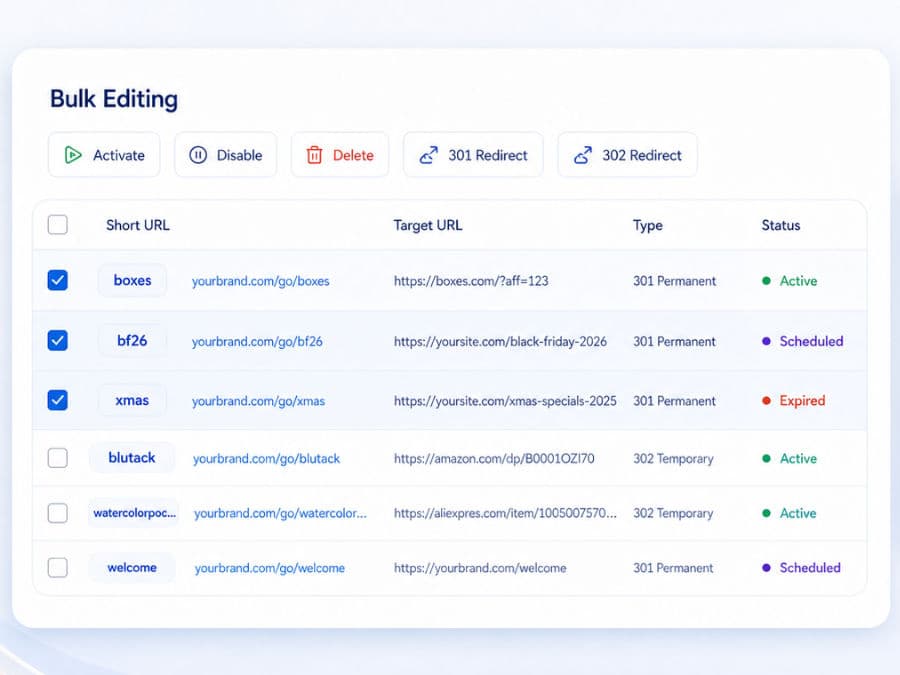This screenshot has width=900, height=675.
Task: Click the Short URL column header
Action: click(138, 225)
